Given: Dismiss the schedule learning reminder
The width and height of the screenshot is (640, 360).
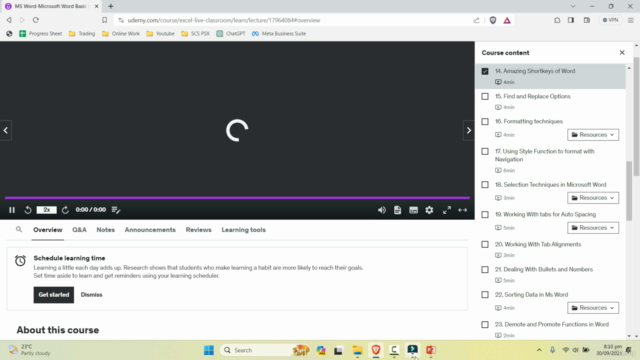Looking at the screenshot, I should (91, 295).
